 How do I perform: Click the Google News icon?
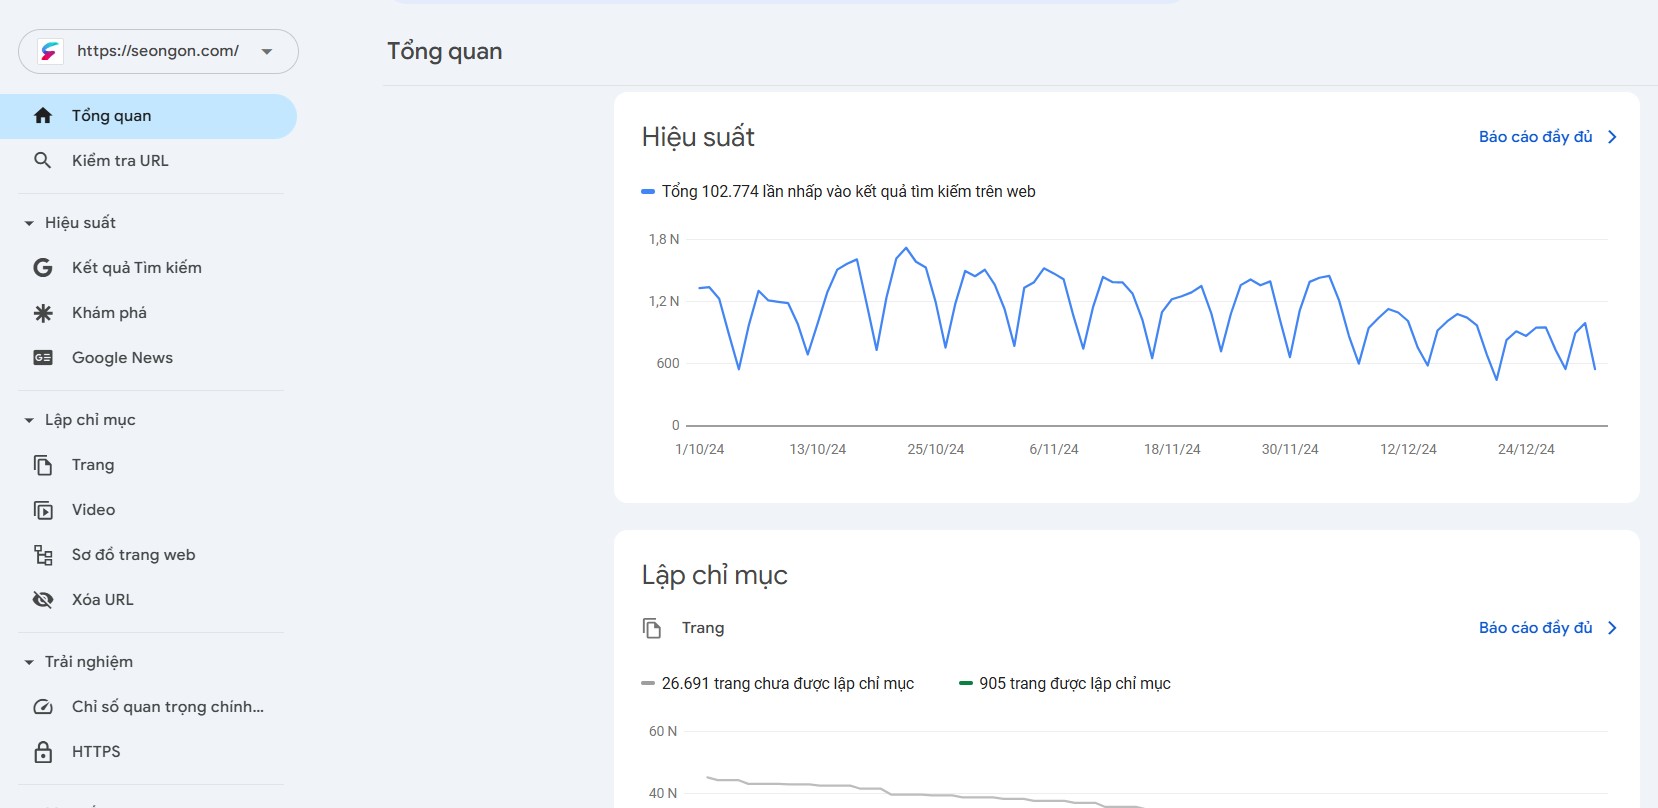(43, 358)
